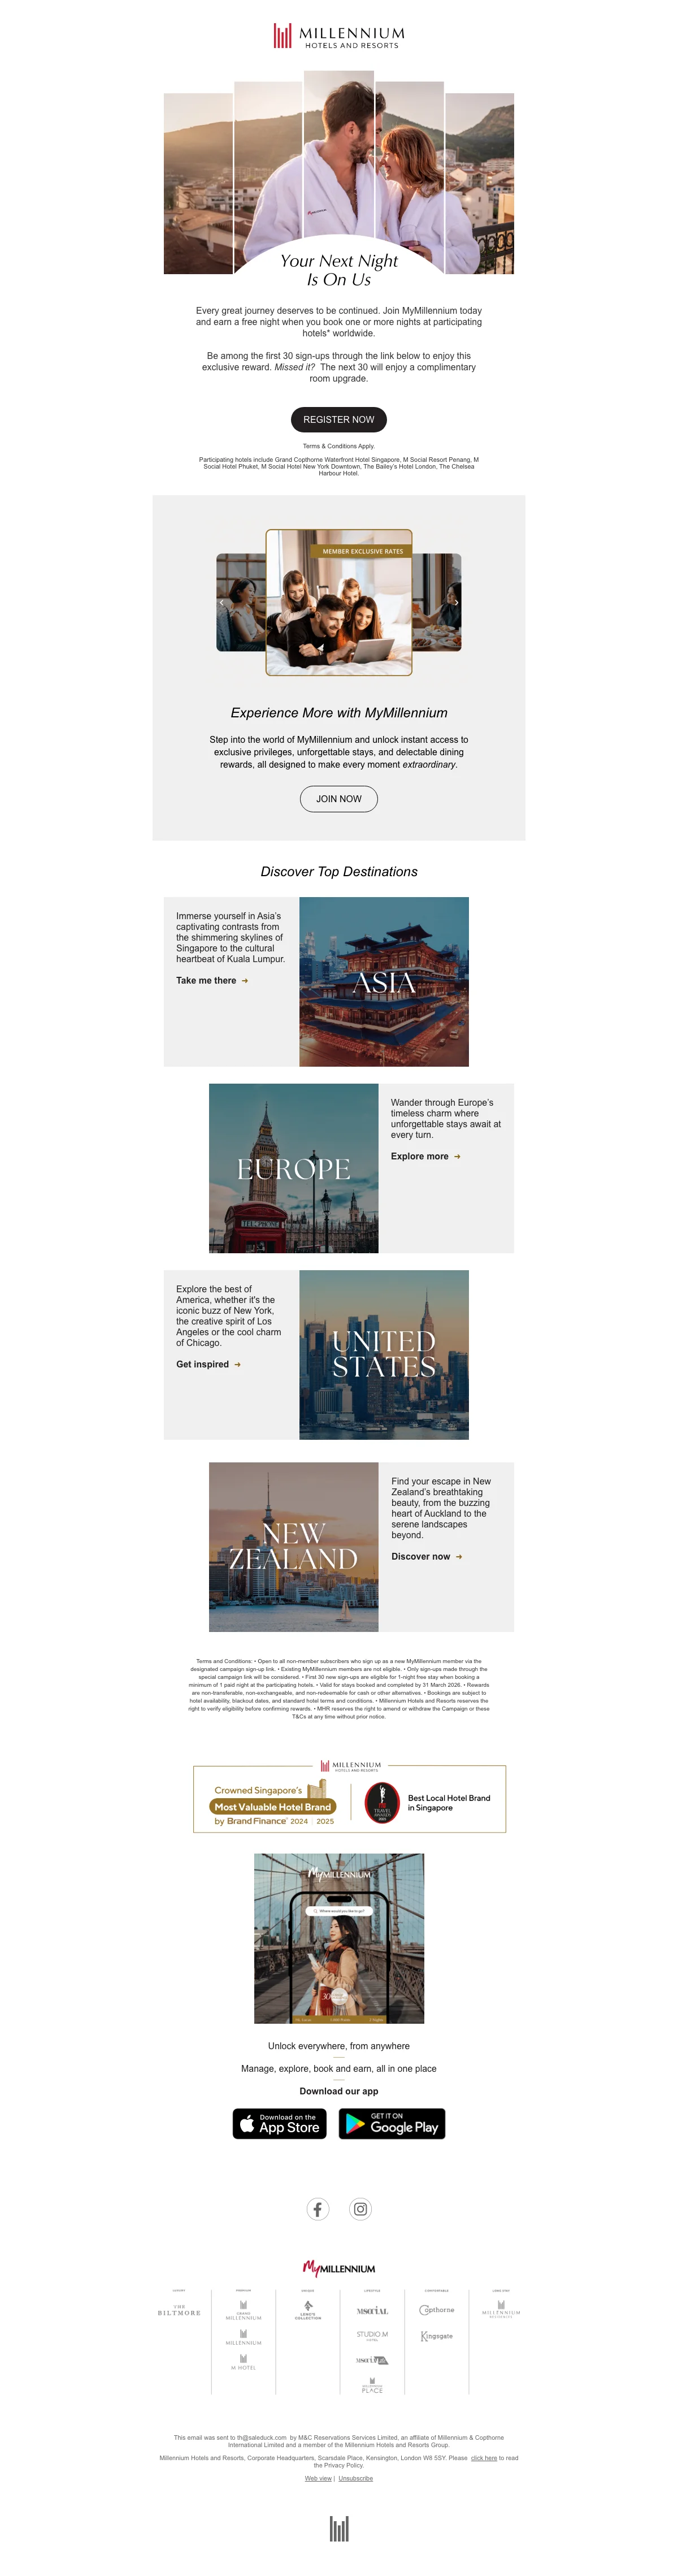Open the New Zealand destination image
The image size is (678, 2576).
pyautogui.click(x=294, y=1548)
